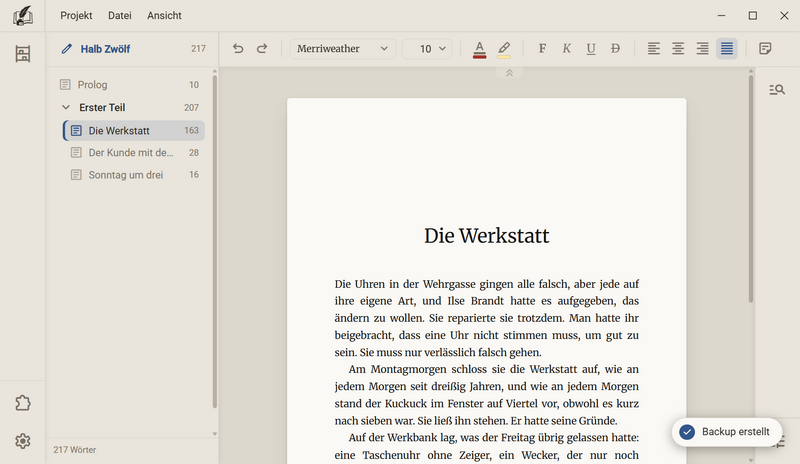Align text right
The height and width of the screenshot is (464, 800).
[703, 48]
